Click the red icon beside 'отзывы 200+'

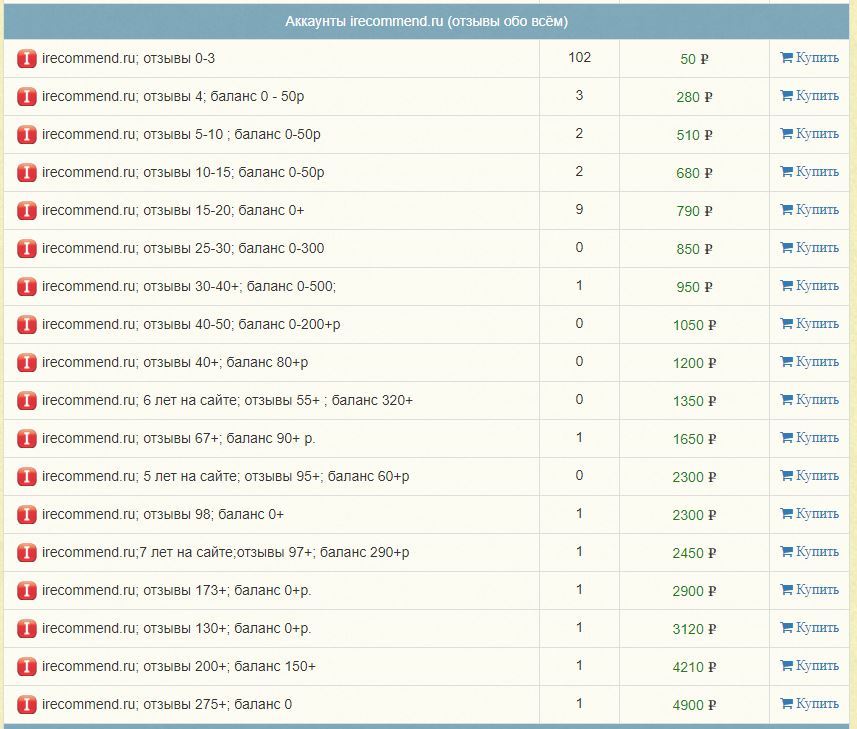27,667
